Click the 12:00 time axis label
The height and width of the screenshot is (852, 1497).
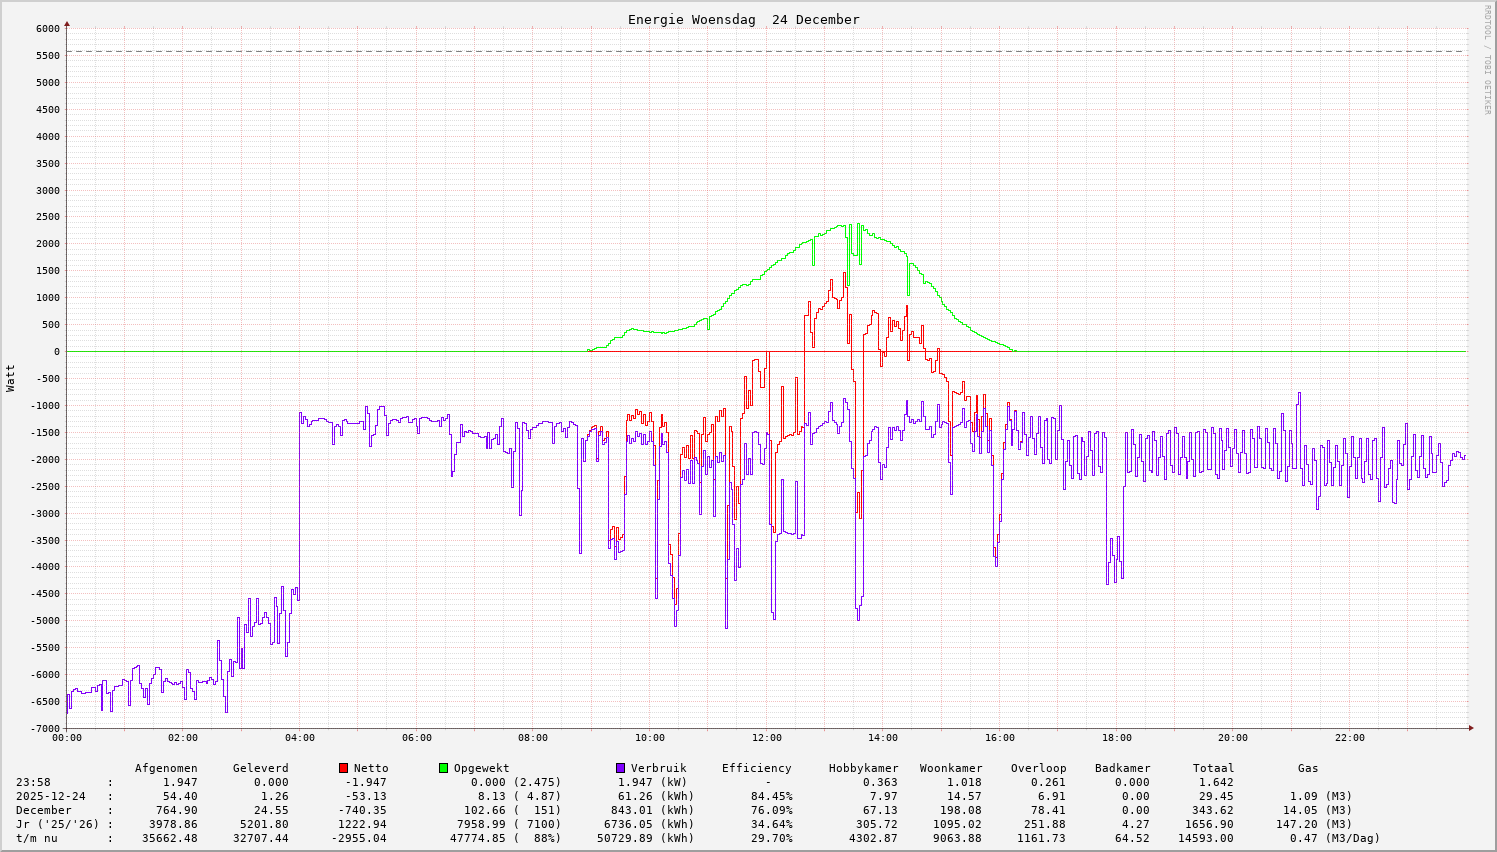(766, 738)
